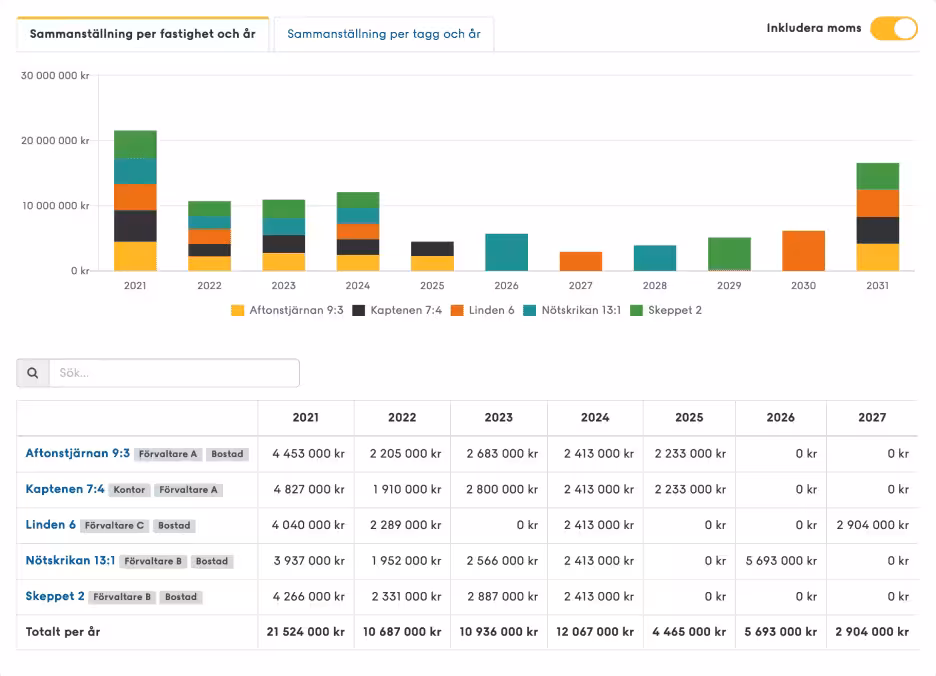Click the 2026 table column header
The width and height of the screenshot is (936, 676).
(781, 417)
